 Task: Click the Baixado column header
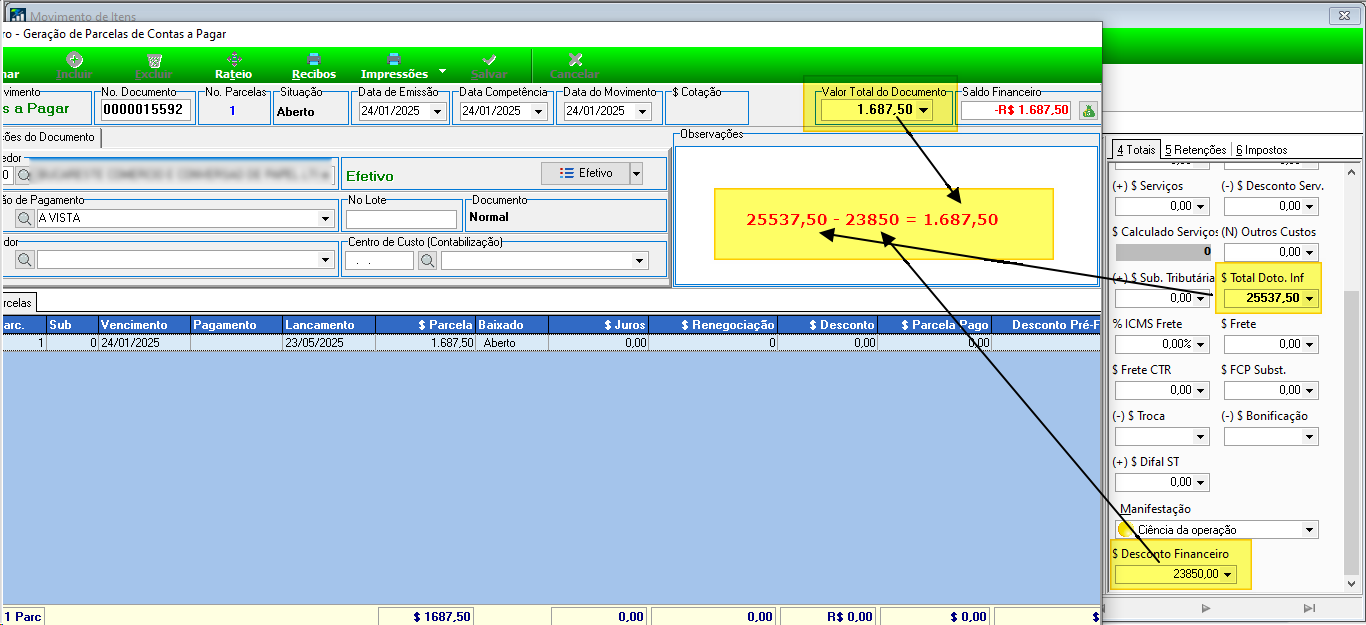[512, 325]
